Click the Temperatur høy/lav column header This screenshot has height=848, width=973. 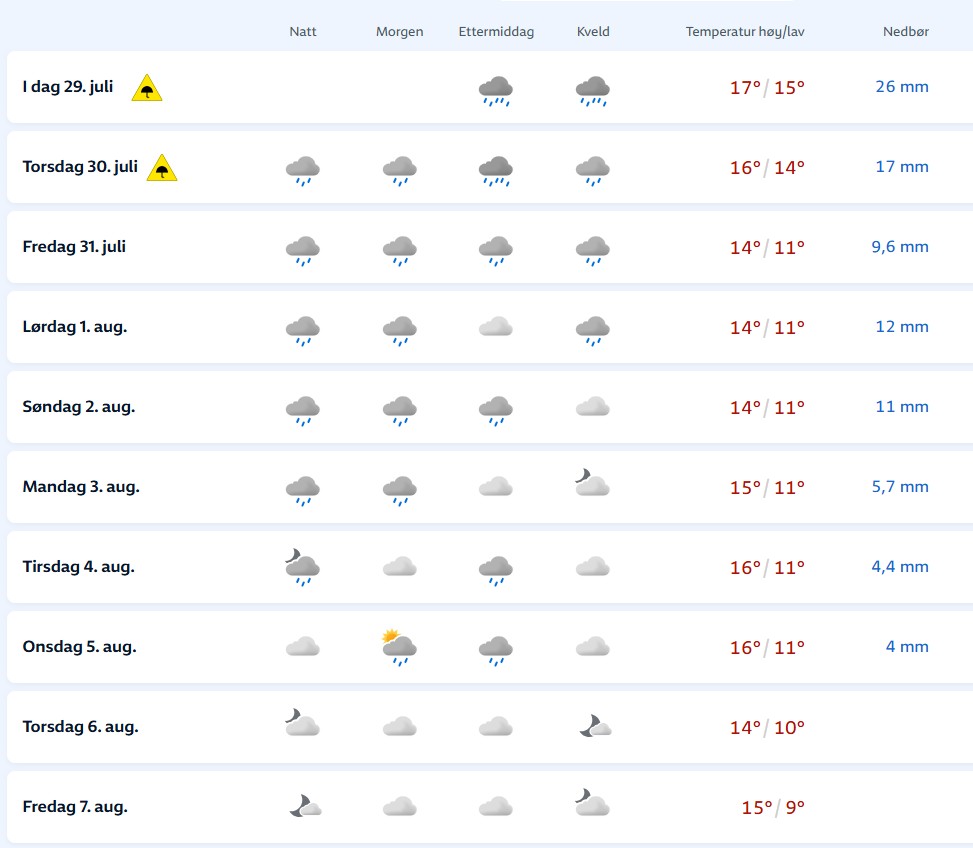(x=745, y=32)
